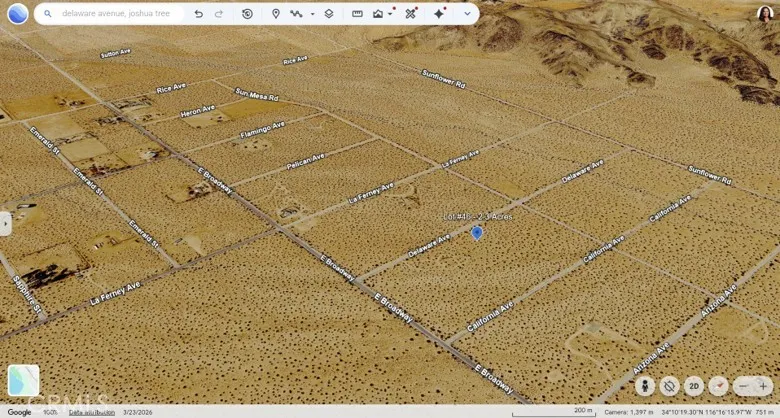Click the Google Earth logo icon
The width and height of the screenshot is (780, 418).
click(x=18, y=14)
